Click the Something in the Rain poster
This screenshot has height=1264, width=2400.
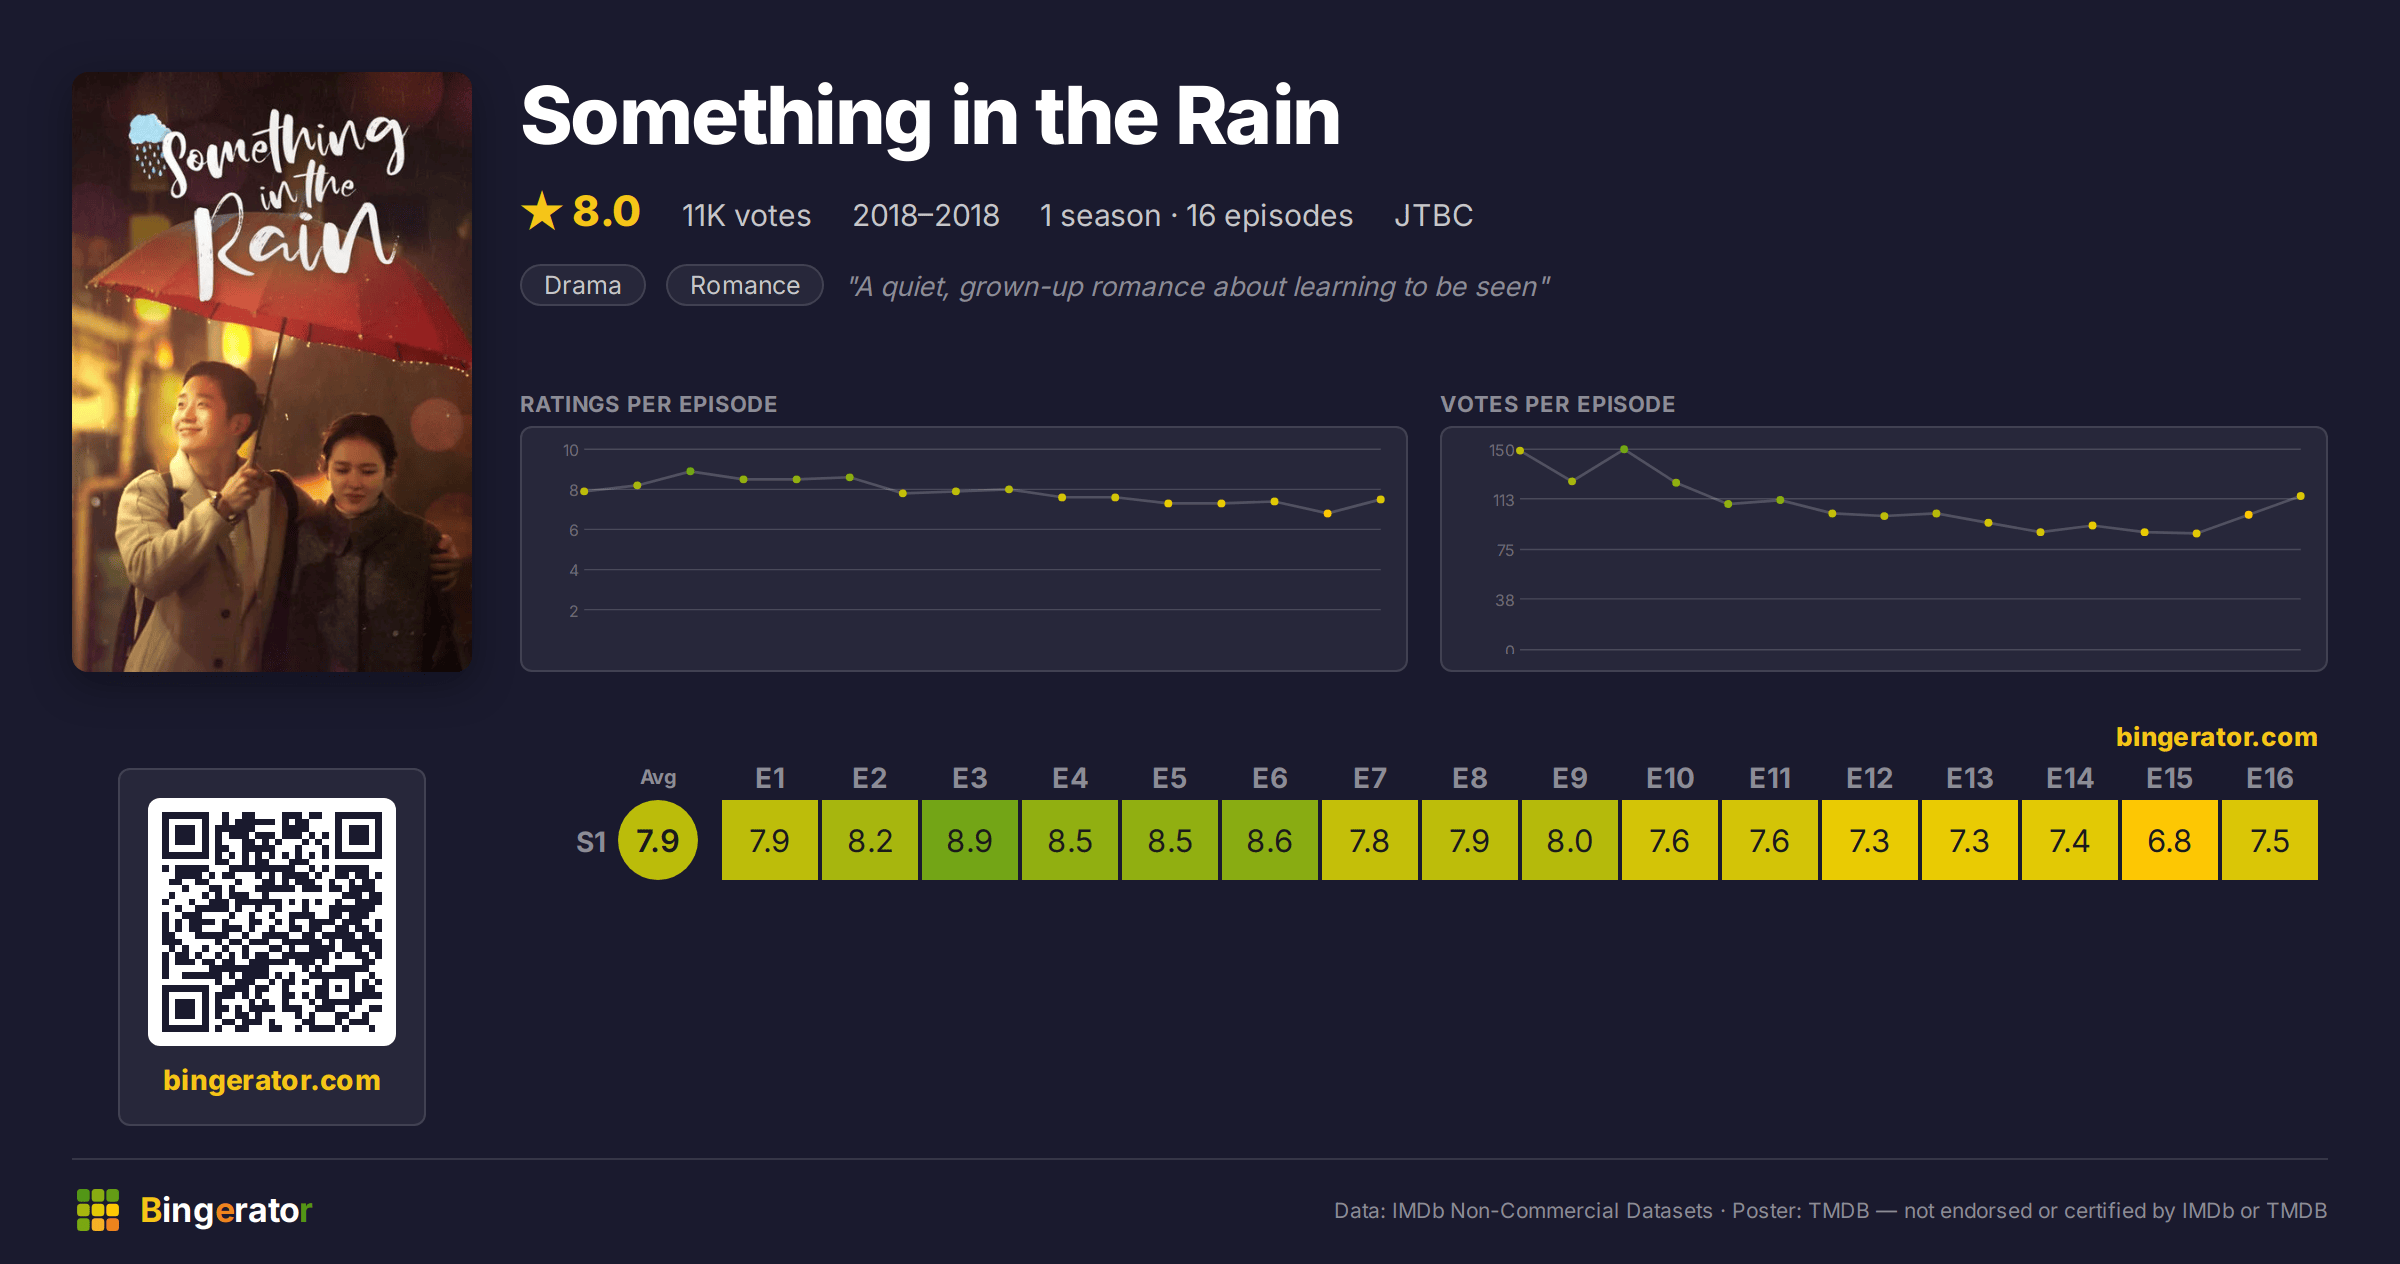tap(272, 372)
